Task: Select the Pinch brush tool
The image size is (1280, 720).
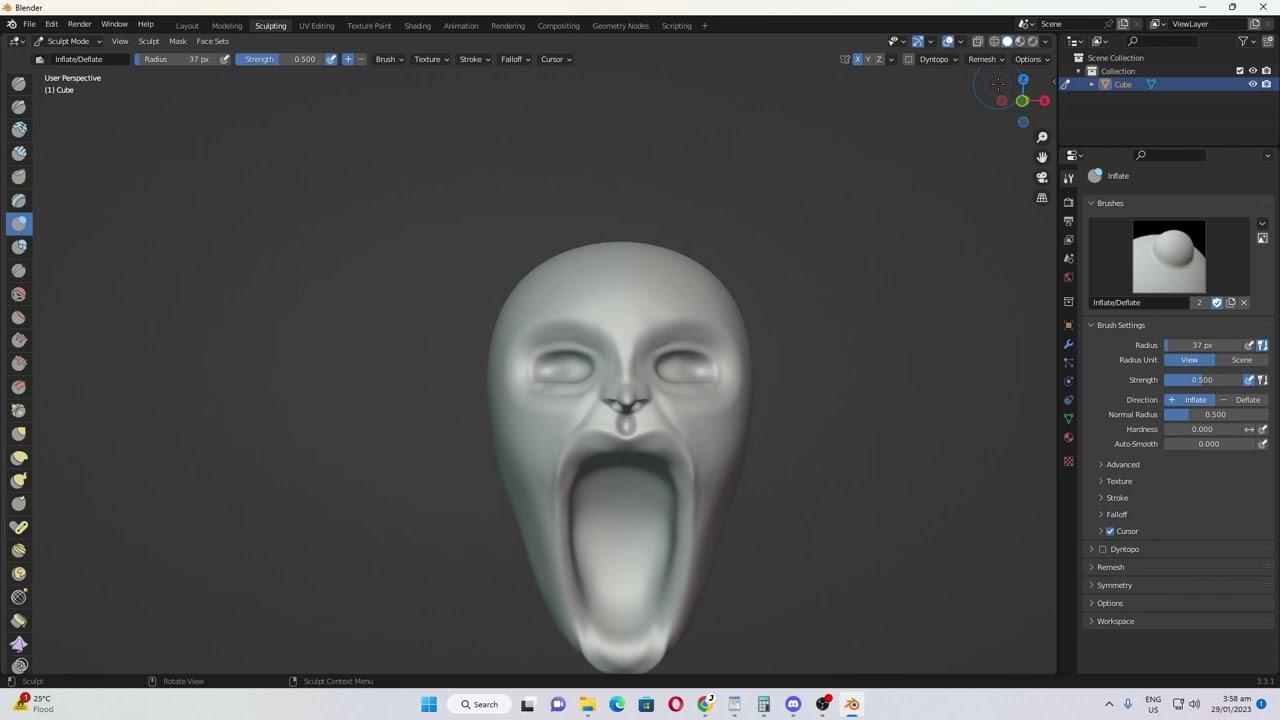Action: pyautogui.click(x=19, y=410)
